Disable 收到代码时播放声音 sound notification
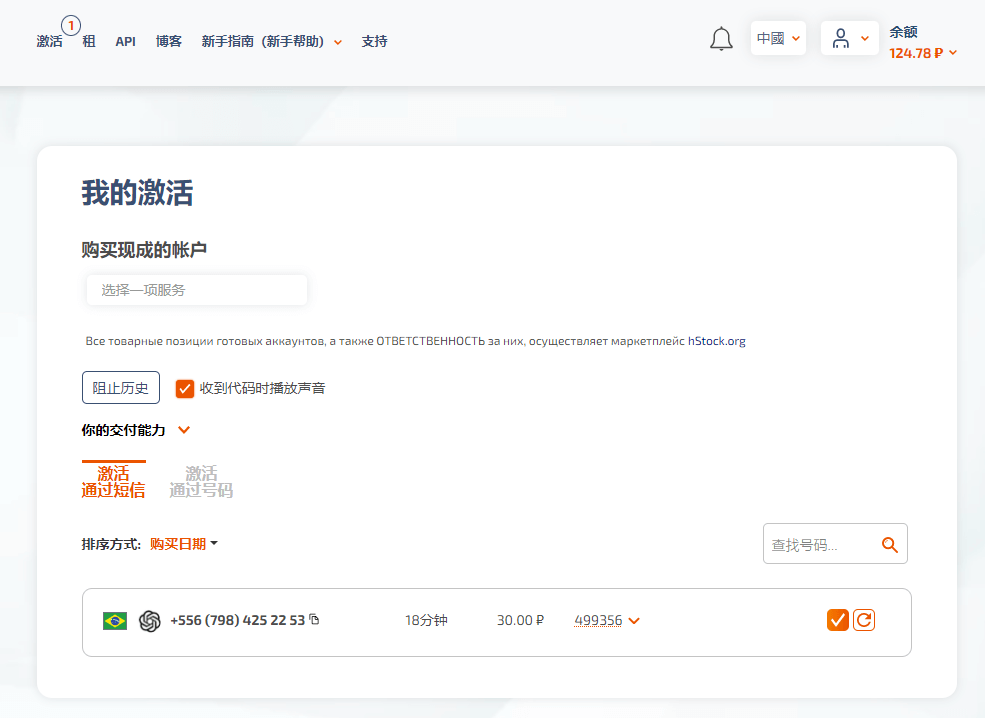This screenshot has height=718, width=985. 184,388
